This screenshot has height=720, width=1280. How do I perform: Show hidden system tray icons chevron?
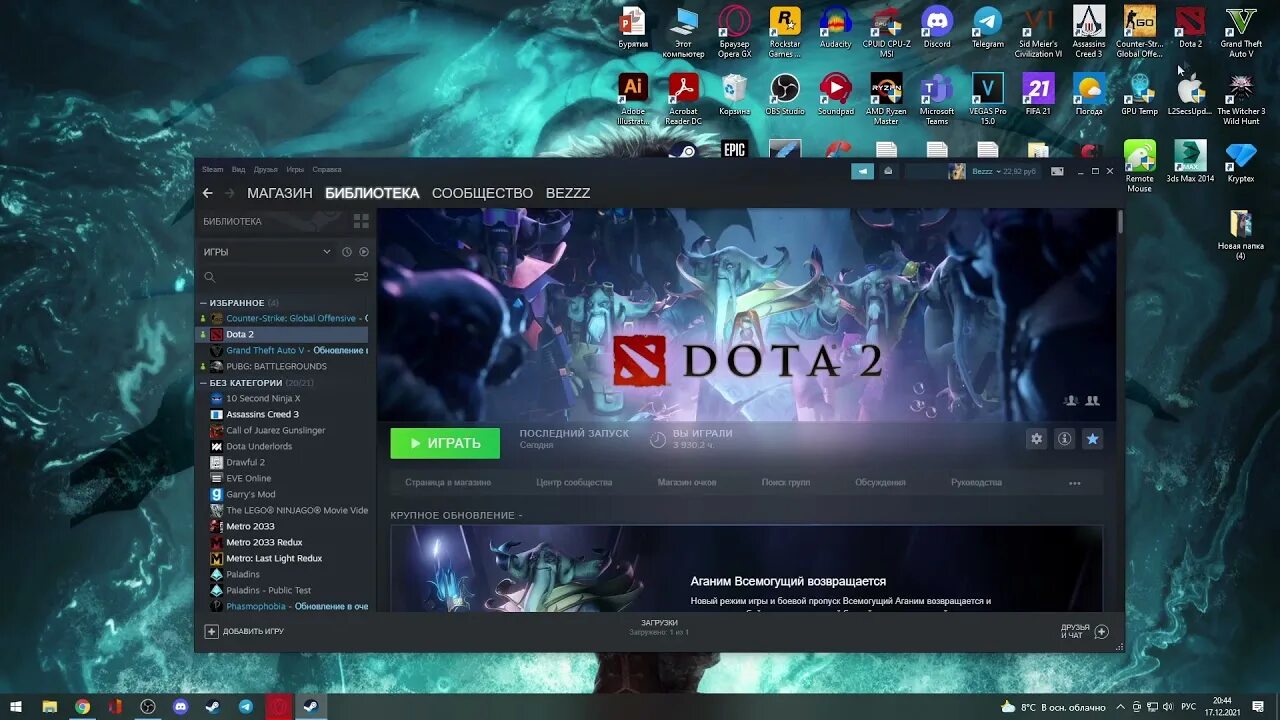(1120, 707)
